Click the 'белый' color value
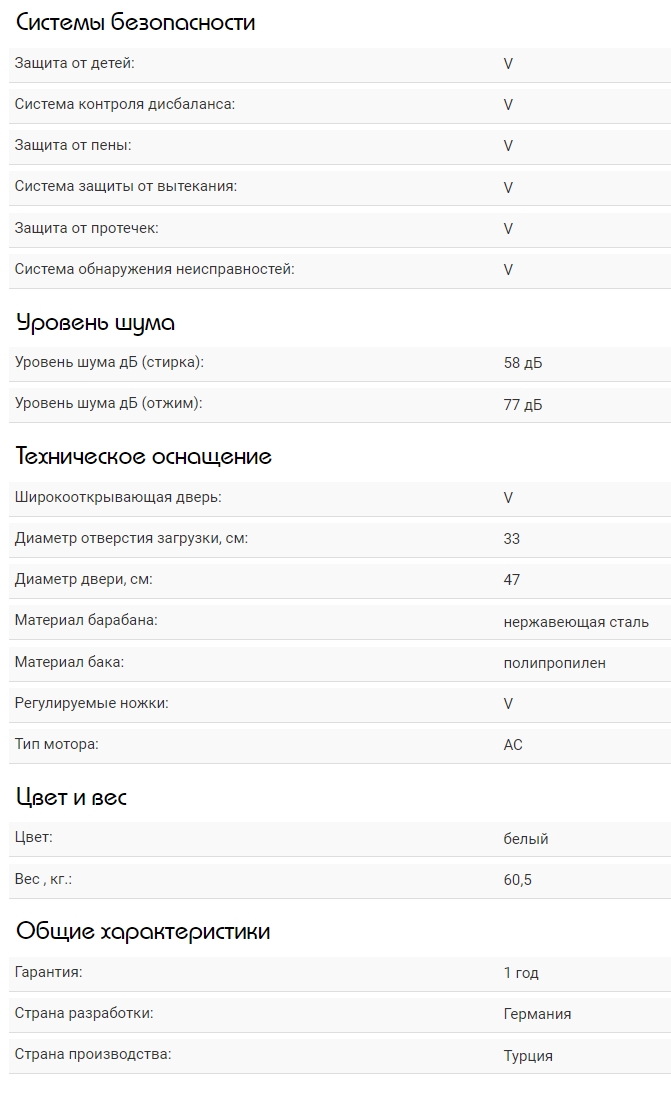 pyautogui.click(x=526, y=838)
